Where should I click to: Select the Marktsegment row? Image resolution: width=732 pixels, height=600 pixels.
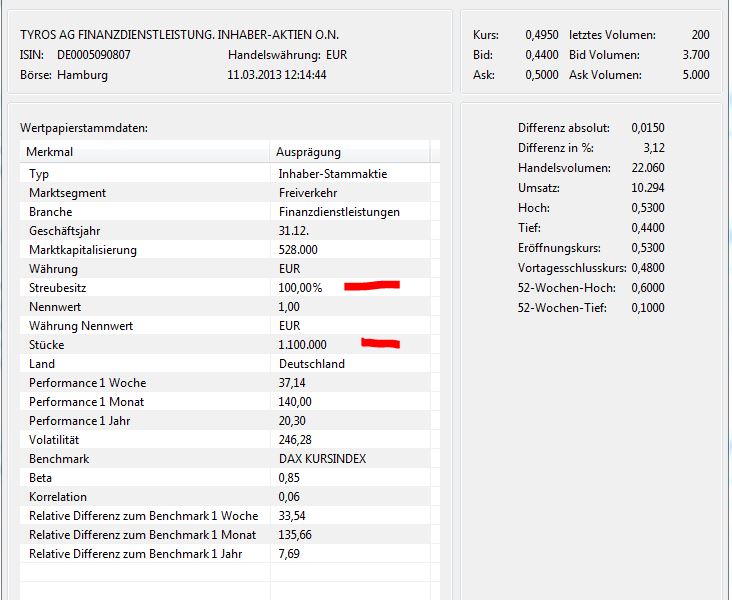[67, 193]
